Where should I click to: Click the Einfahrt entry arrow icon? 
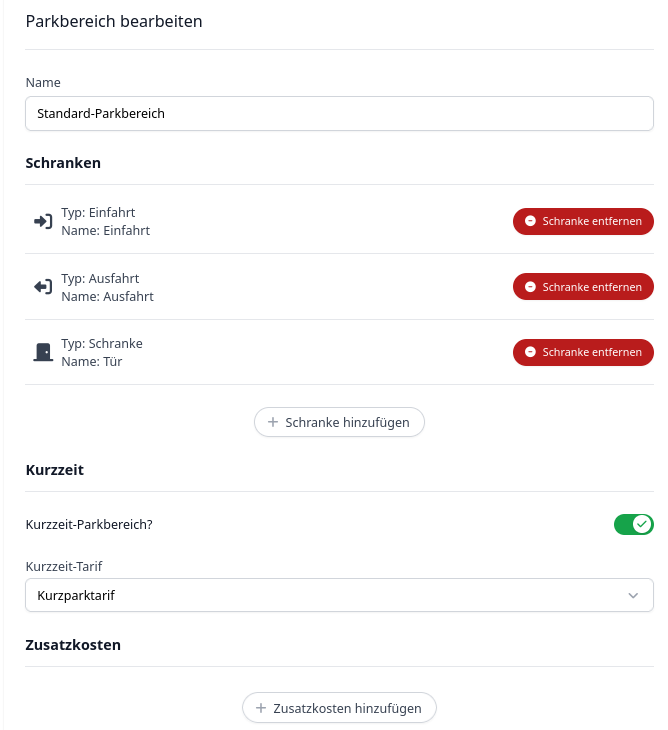pyautogui.click(x=43, y=221)
